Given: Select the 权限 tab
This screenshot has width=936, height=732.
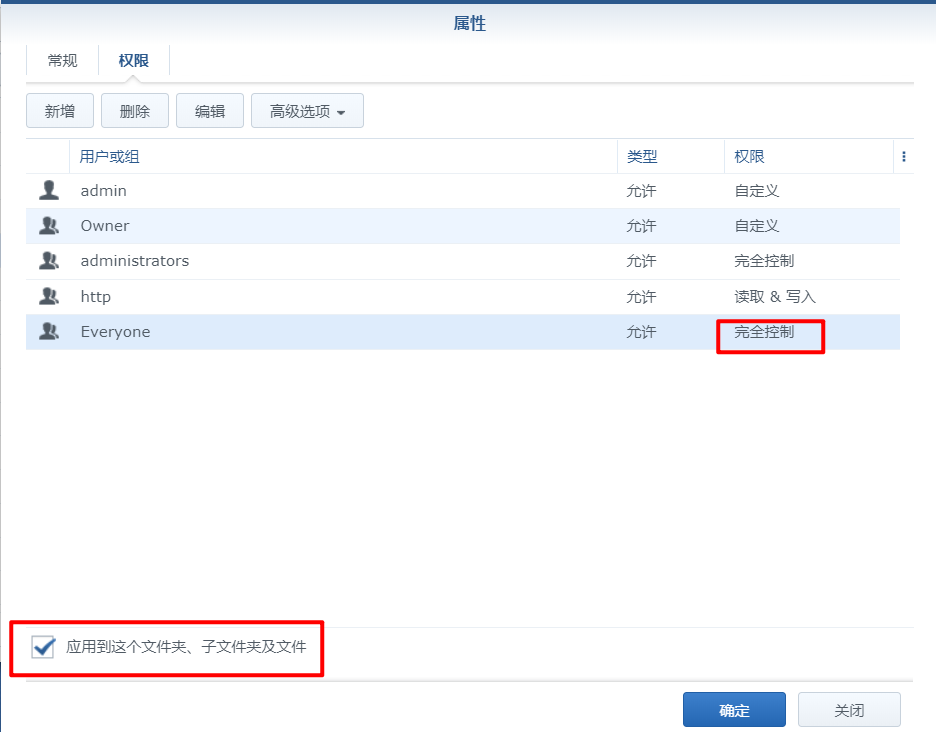Looking at the screenshot, I should tap(133, 61).
